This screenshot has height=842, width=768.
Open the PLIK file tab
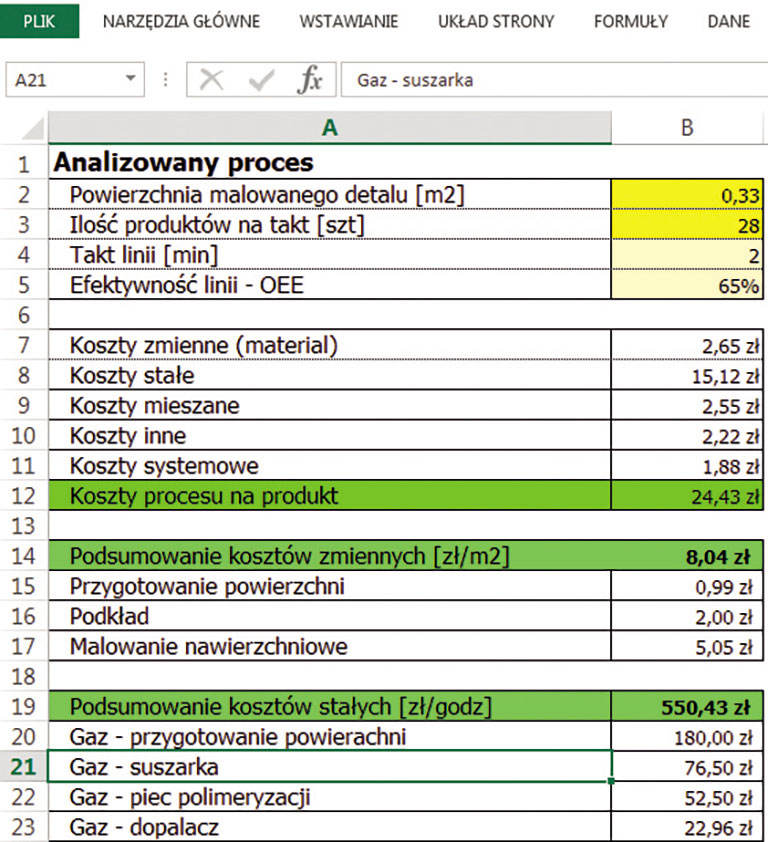pos(39,21)
